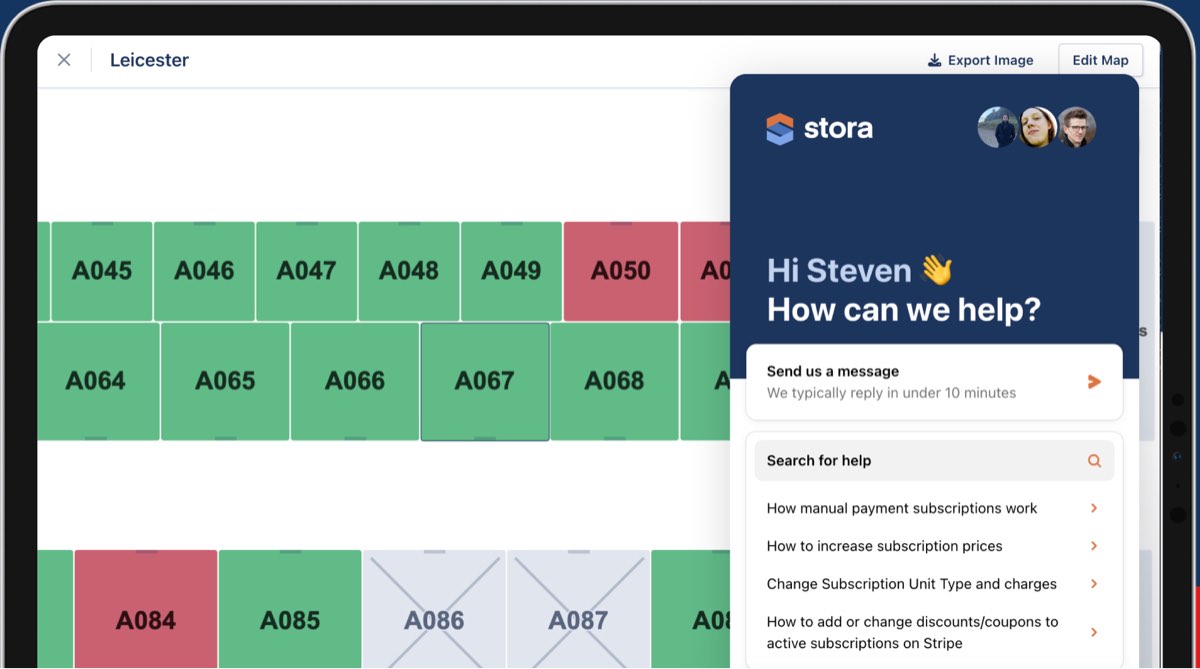The height and width of the screenshot is (669, 1200).
Task: Select the highlighted unit A067
Action: tap(485, 381)
